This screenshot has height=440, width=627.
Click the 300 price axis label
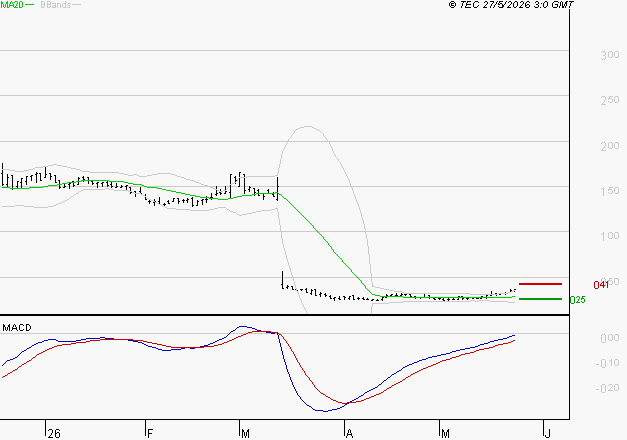[610, 55]
